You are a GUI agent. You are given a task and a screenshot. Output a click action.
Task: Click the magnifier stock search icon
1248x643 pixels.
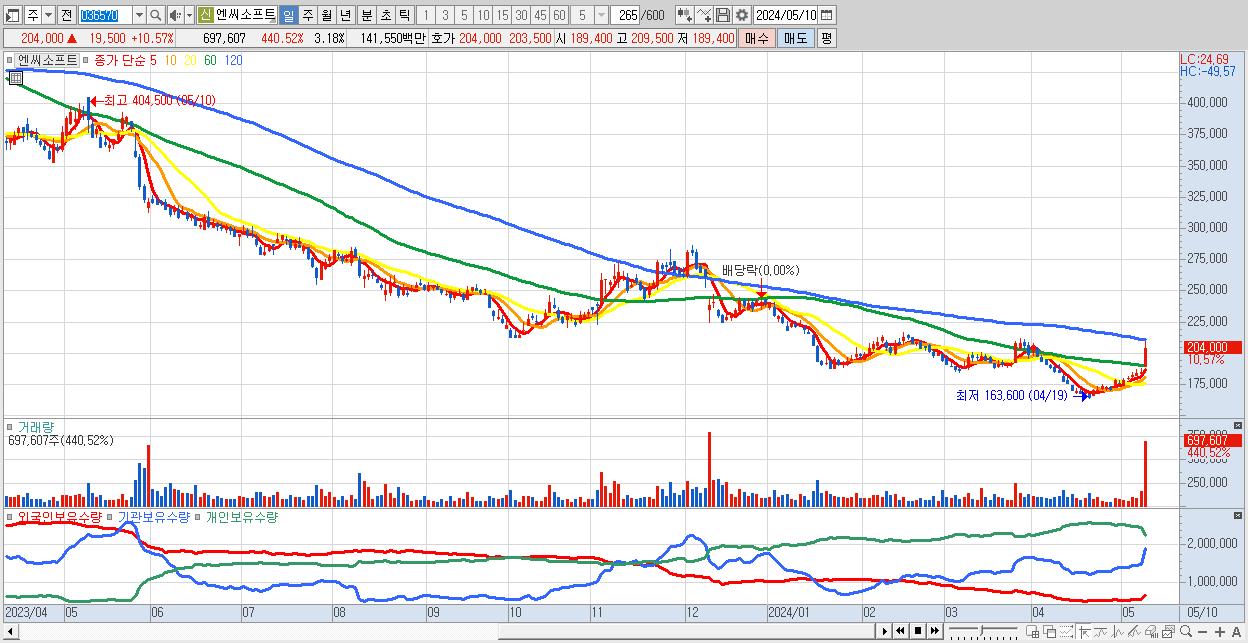155,15
